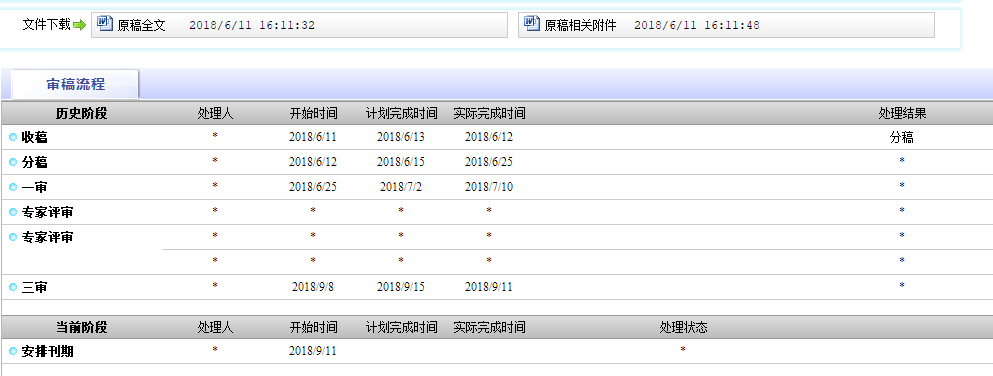Click timestamp 2018/6/11 16:11:48
Image resolution: width=993 pixels, height=376 pixels.
(697, 25)
